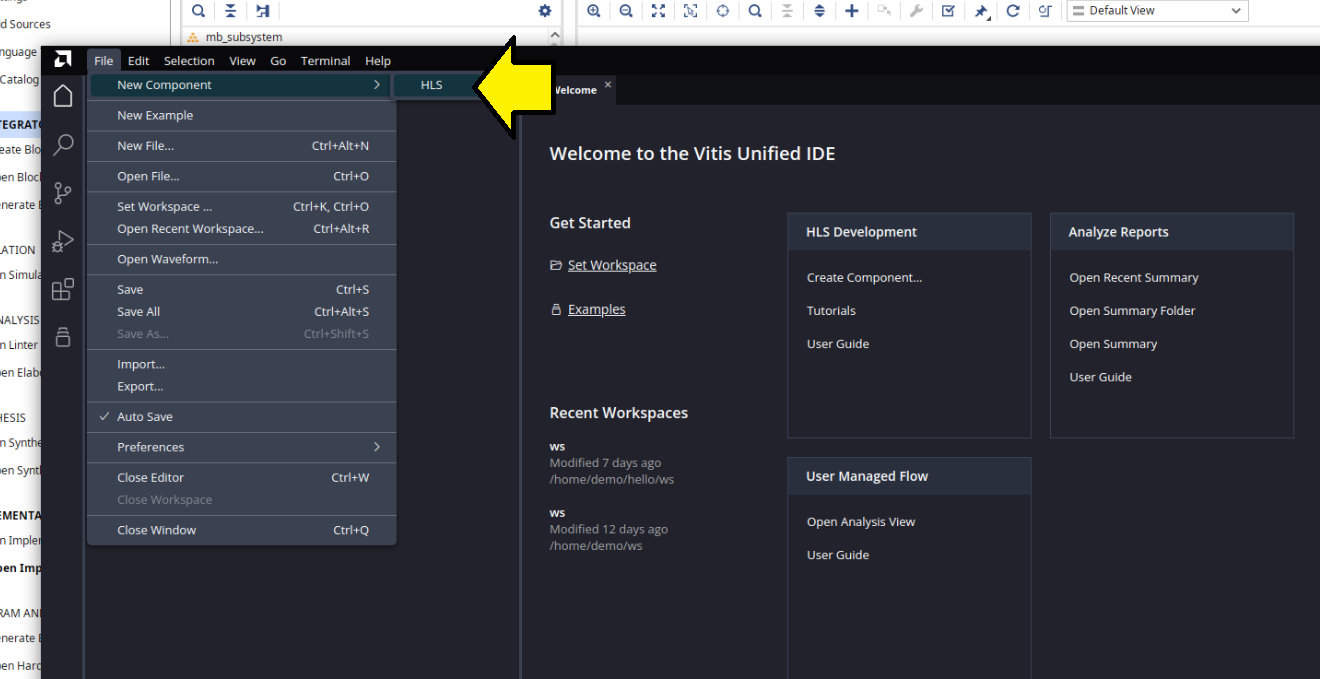Select HLS from the submenu
The height and width of the screenshot is (679, 1320).
coord(432,85)
